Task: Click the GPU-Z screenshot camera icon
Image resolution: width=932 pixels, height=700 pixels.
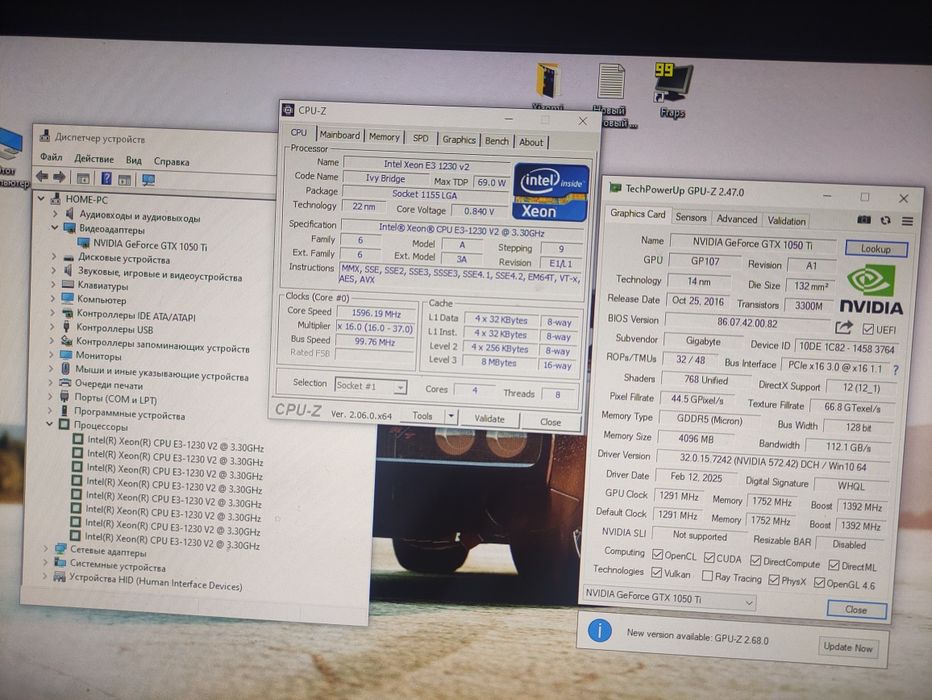Action: pyautogui.click(x=864, y=220)
